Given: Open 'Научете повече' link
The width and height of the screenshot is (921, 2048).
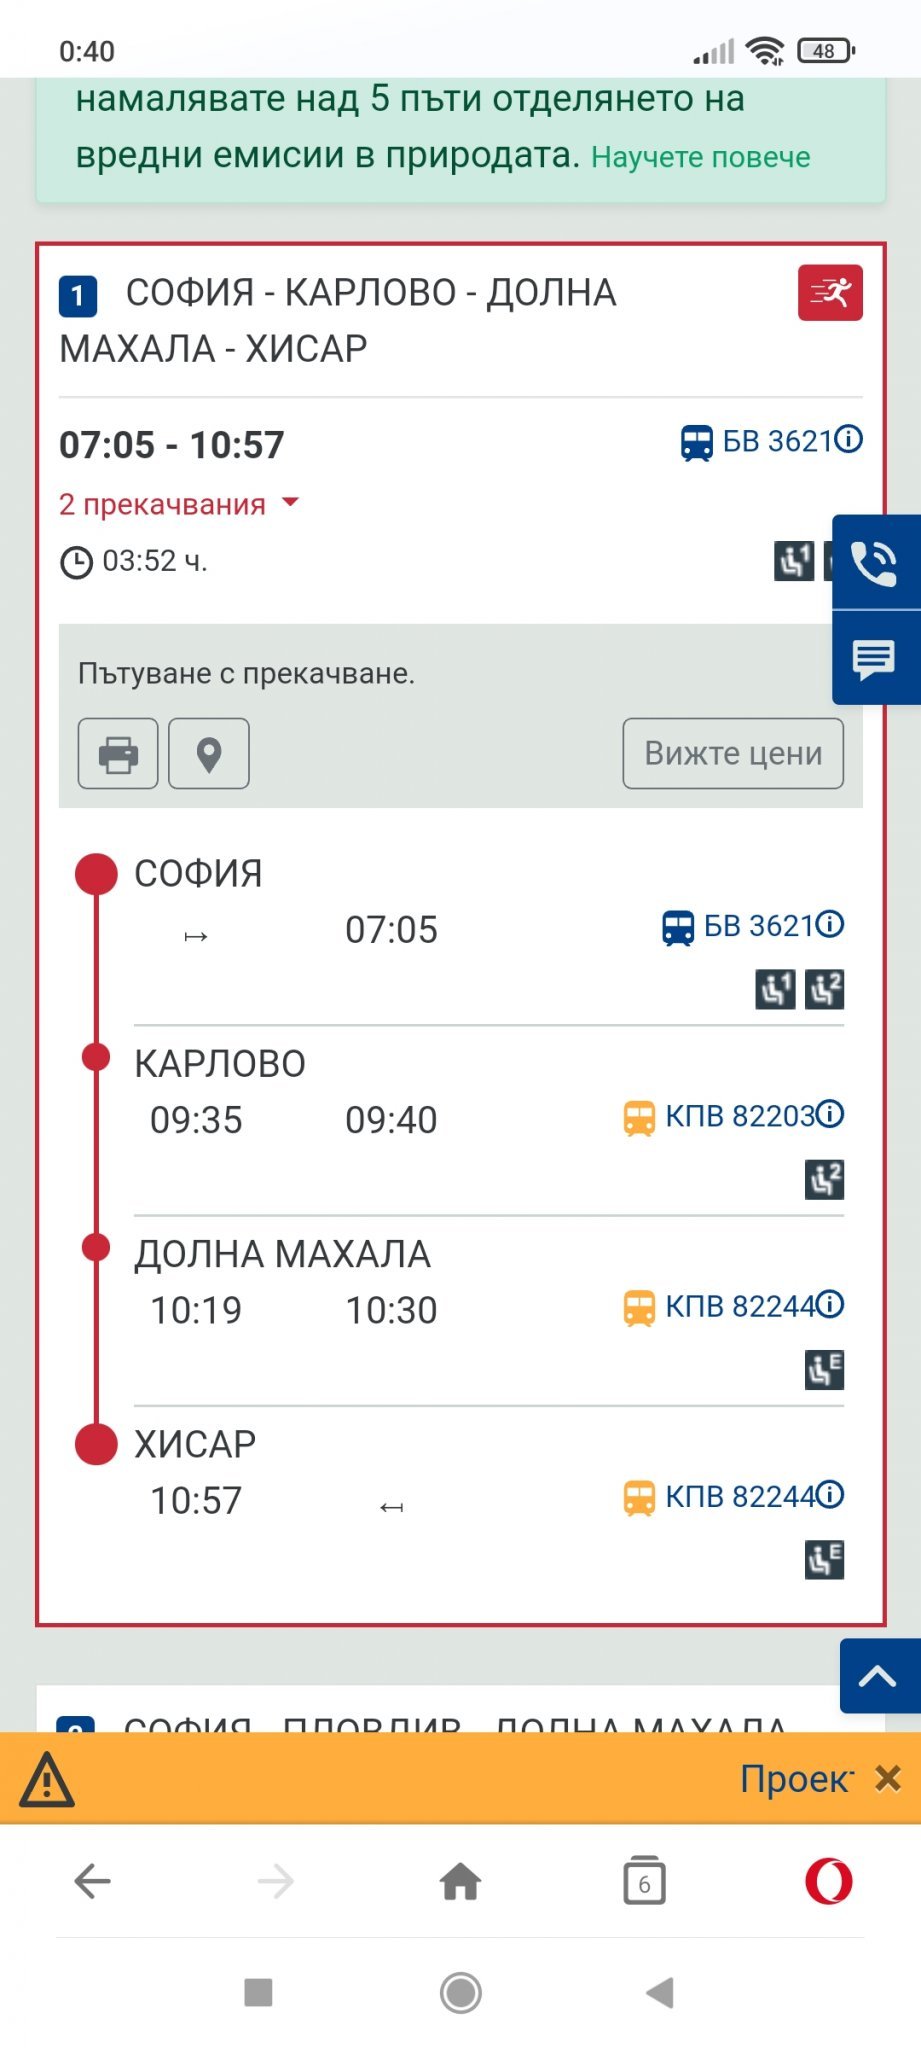Looking at the screenshot, I should (700, 157).
